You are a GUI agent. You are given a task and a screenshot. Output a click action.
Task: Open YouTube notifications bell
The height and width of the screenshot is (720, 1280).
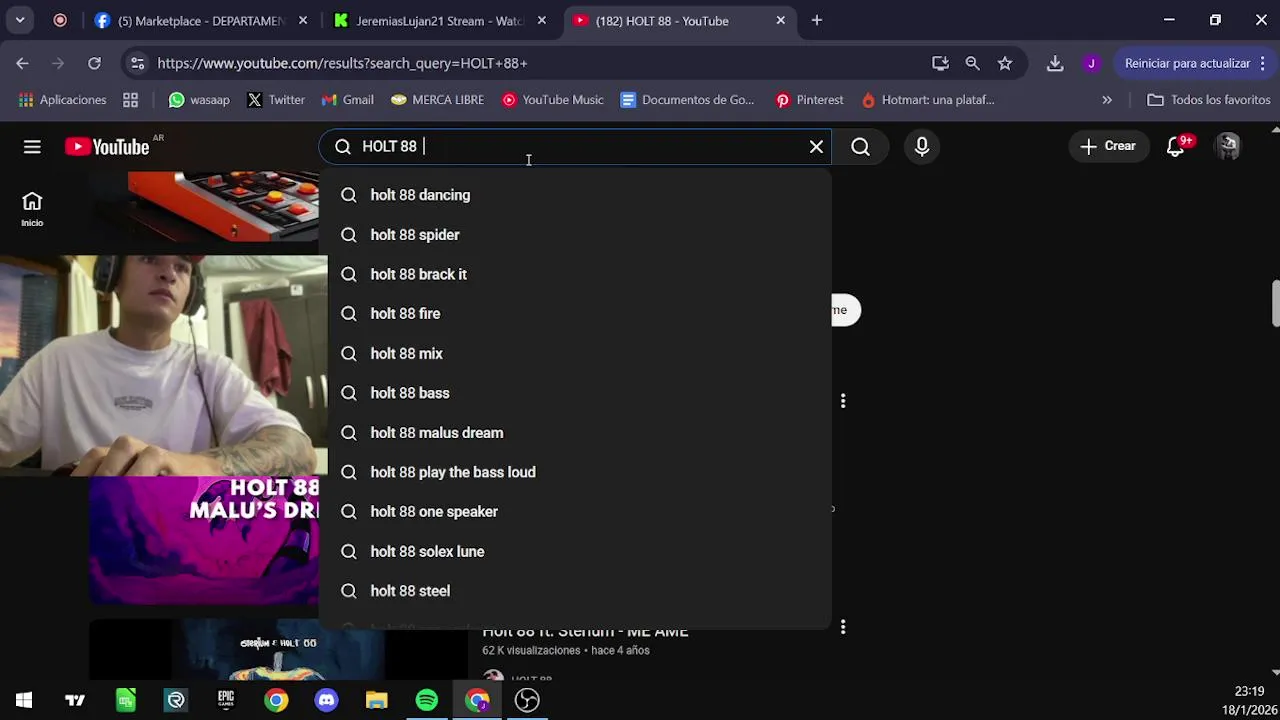point(1175,147)
